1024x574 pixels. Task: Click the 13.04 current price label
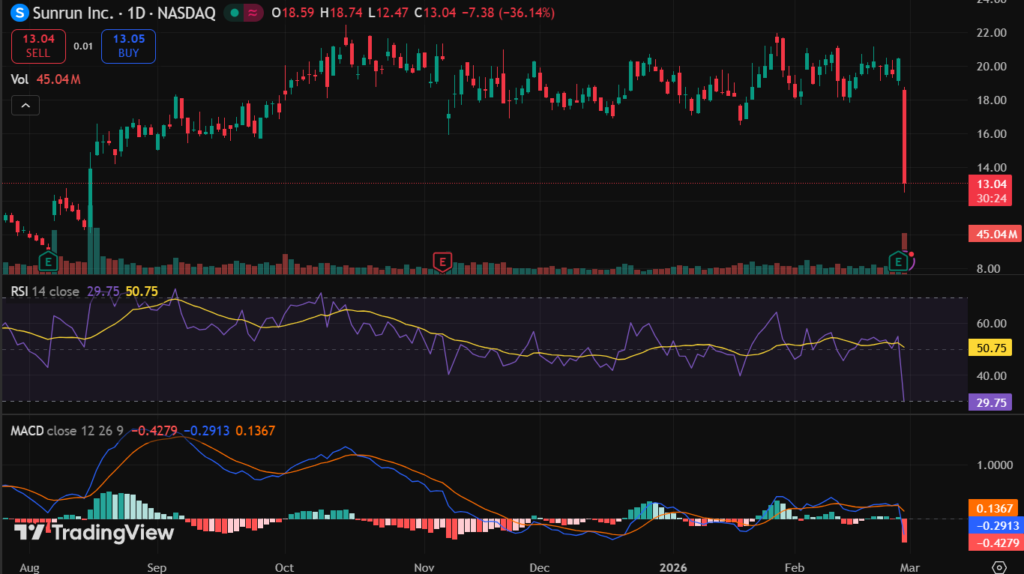994,184
